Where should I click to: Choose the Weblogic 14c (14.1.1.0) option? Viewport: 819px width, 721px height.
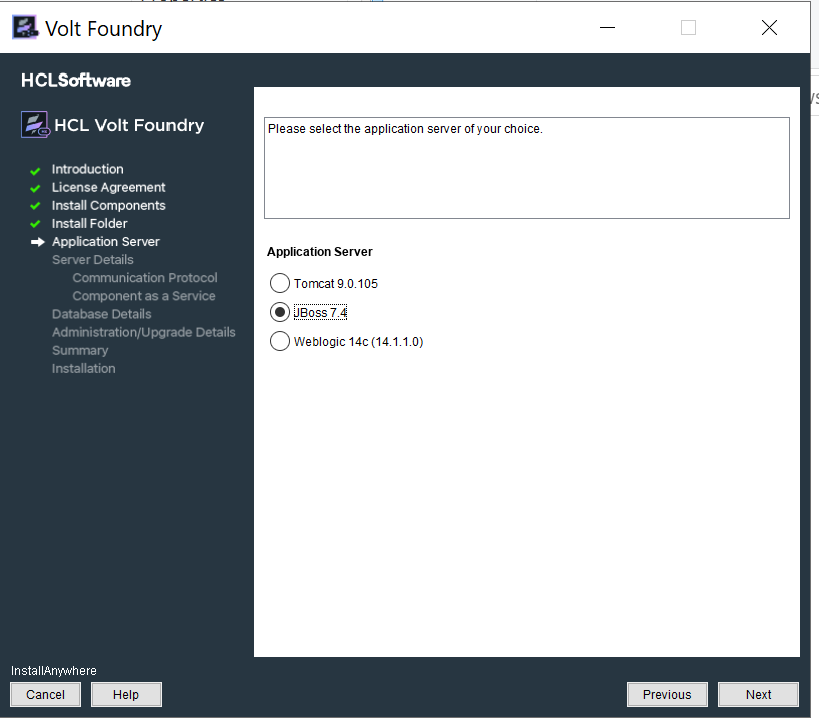click(x=280, y=341)
